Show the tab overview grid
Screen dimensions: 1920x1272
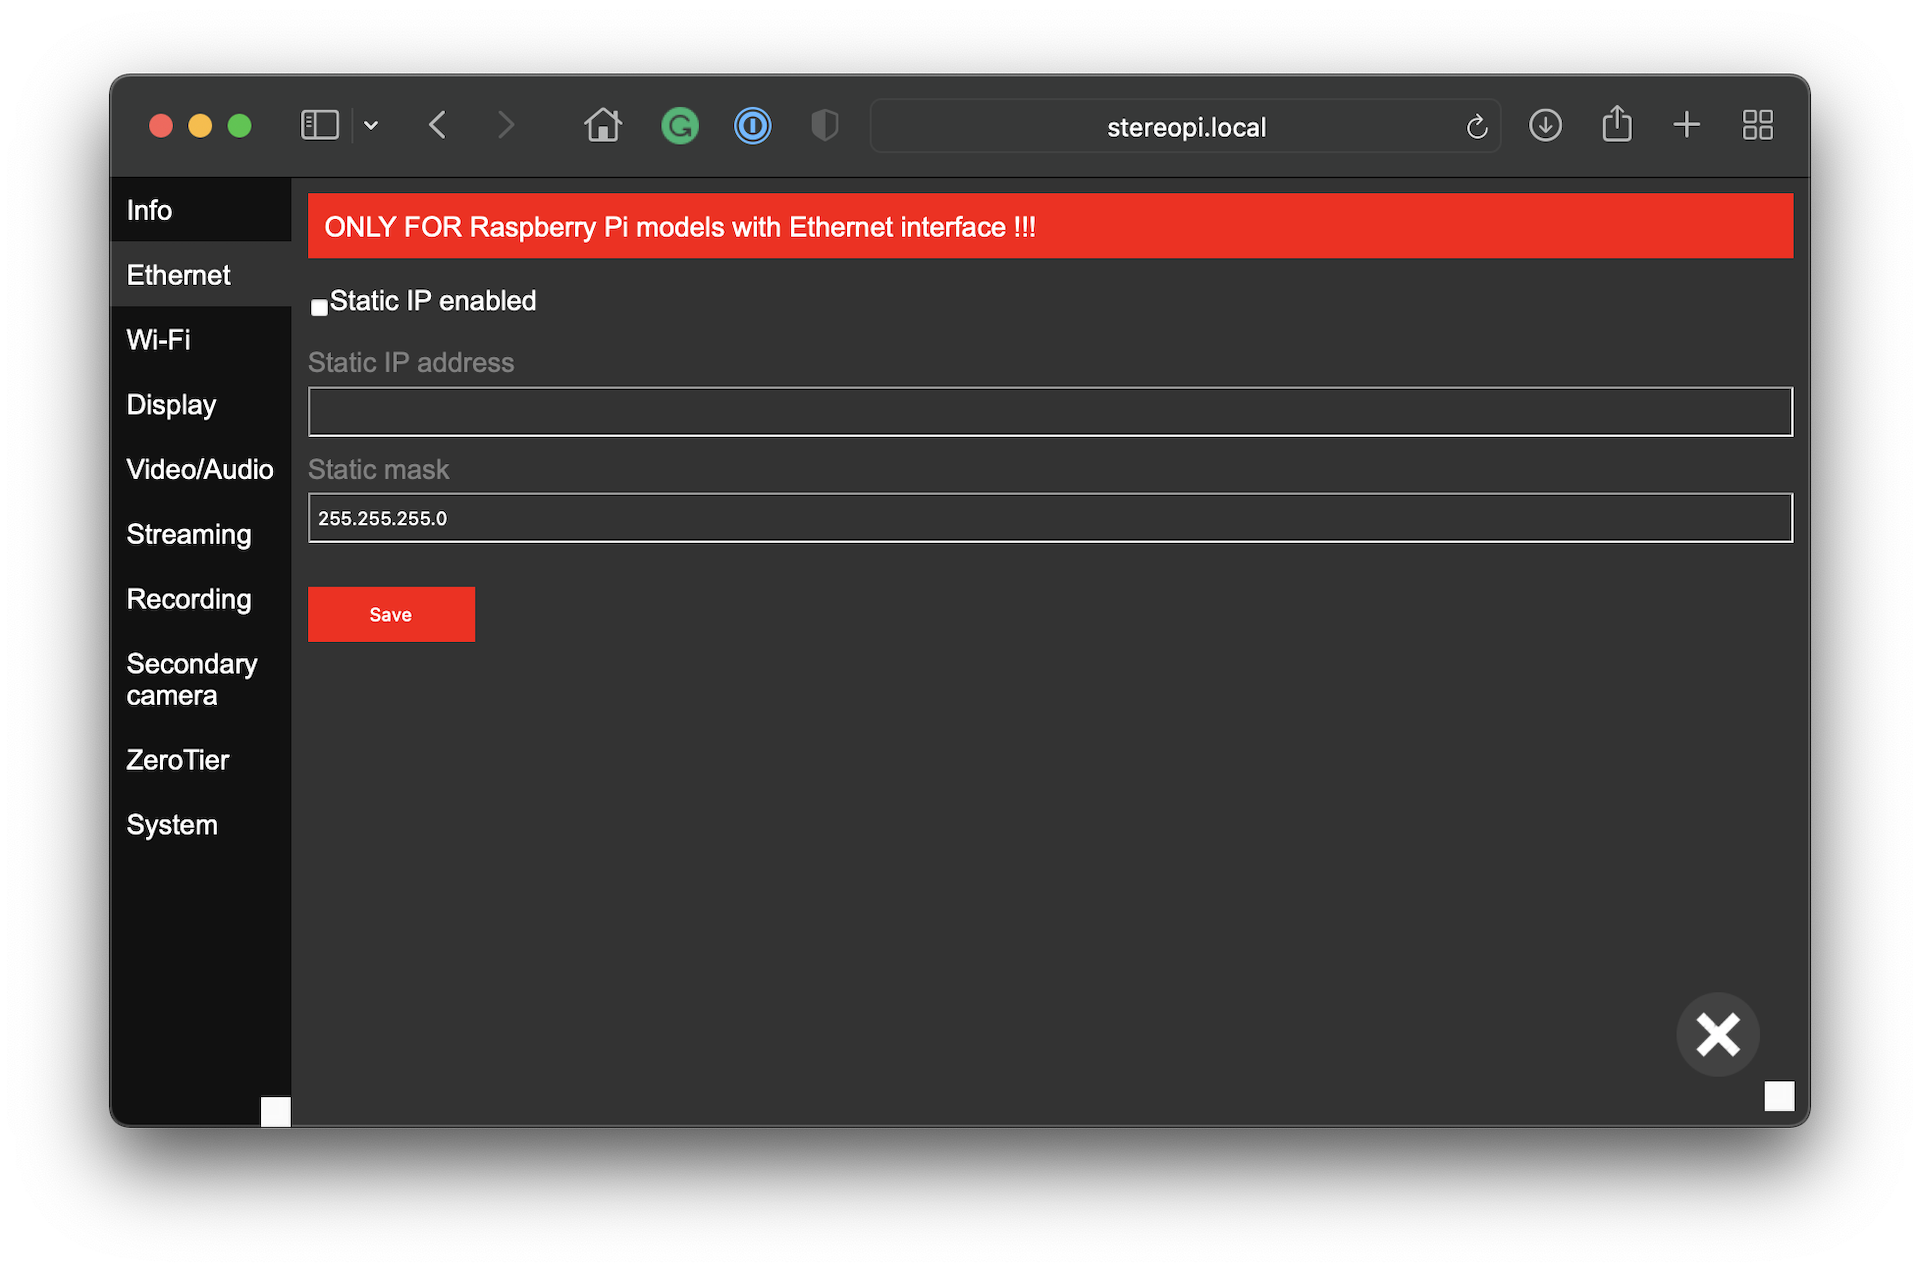[x=1757, y=125]
